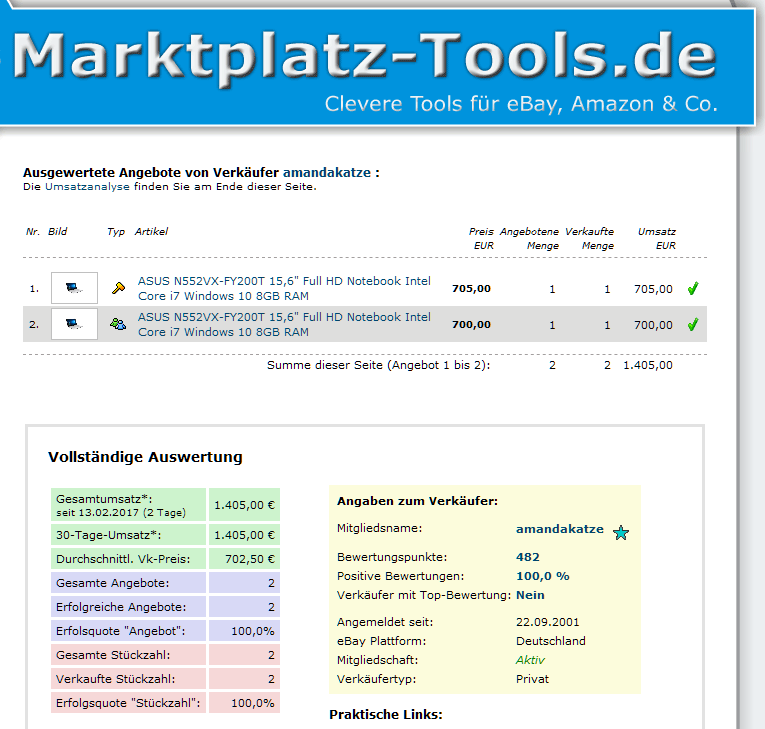Select the Gesamtumsatz value 1.405,00 € cell
The image size is (765, 729).
pyautogui.click(x=244, y=505)
